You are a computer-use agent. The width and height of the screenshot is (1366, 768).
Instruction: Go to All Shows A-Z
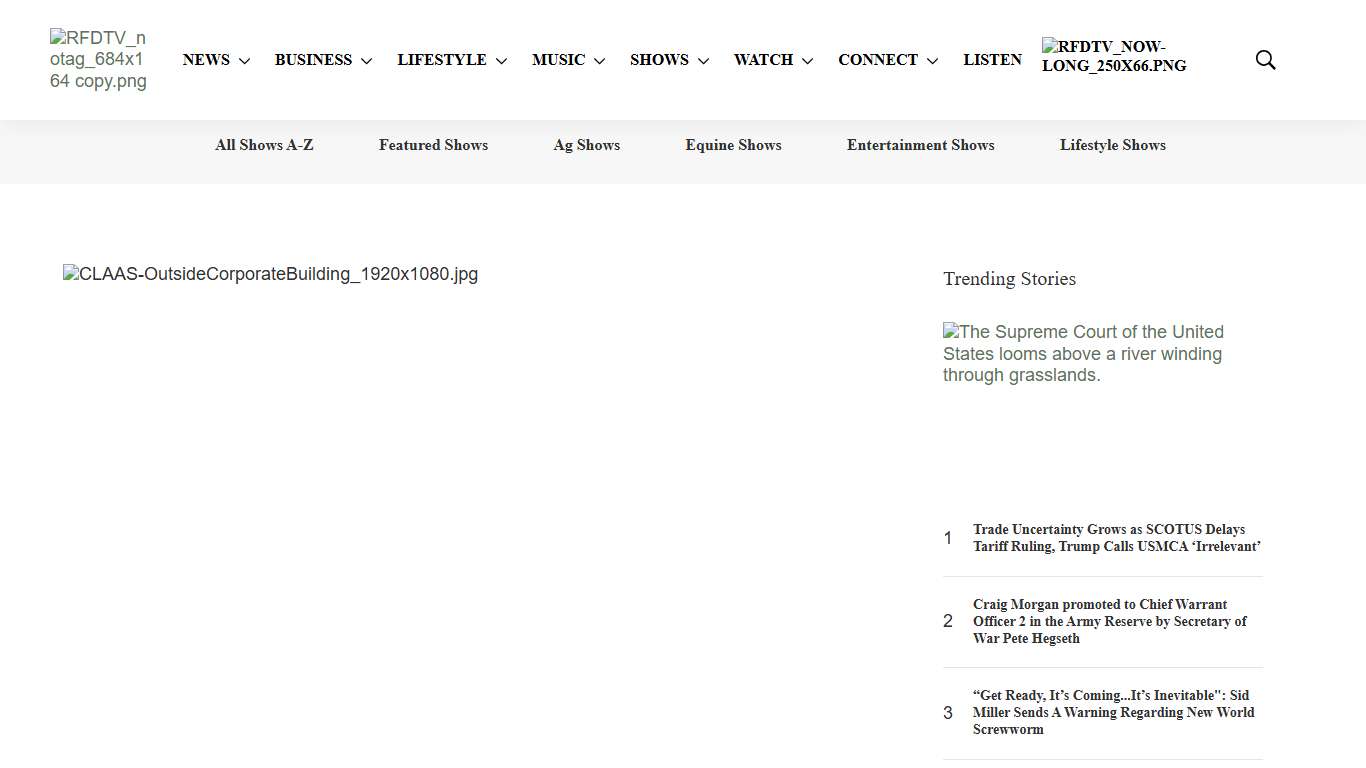pyautogui.click(x=264, y=145)
